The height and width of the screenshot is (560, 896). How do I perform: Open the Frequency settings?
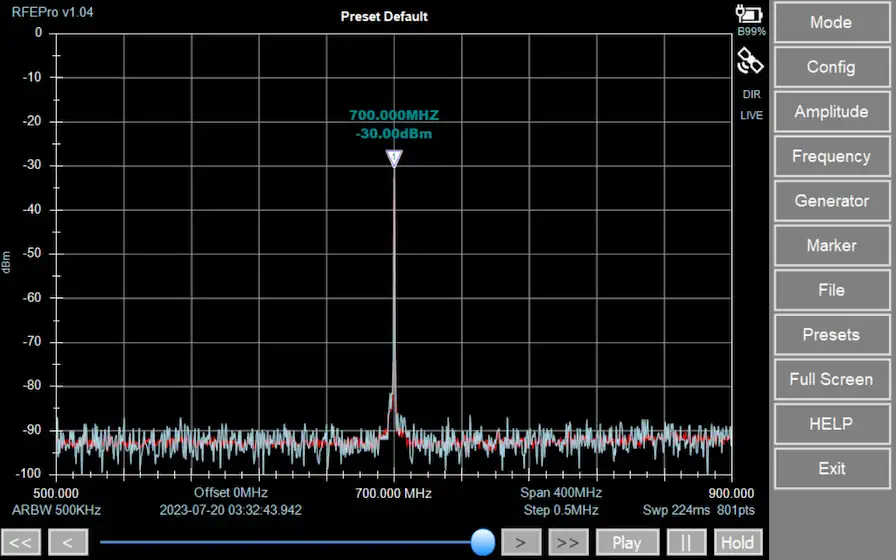[x=831, y=156]
